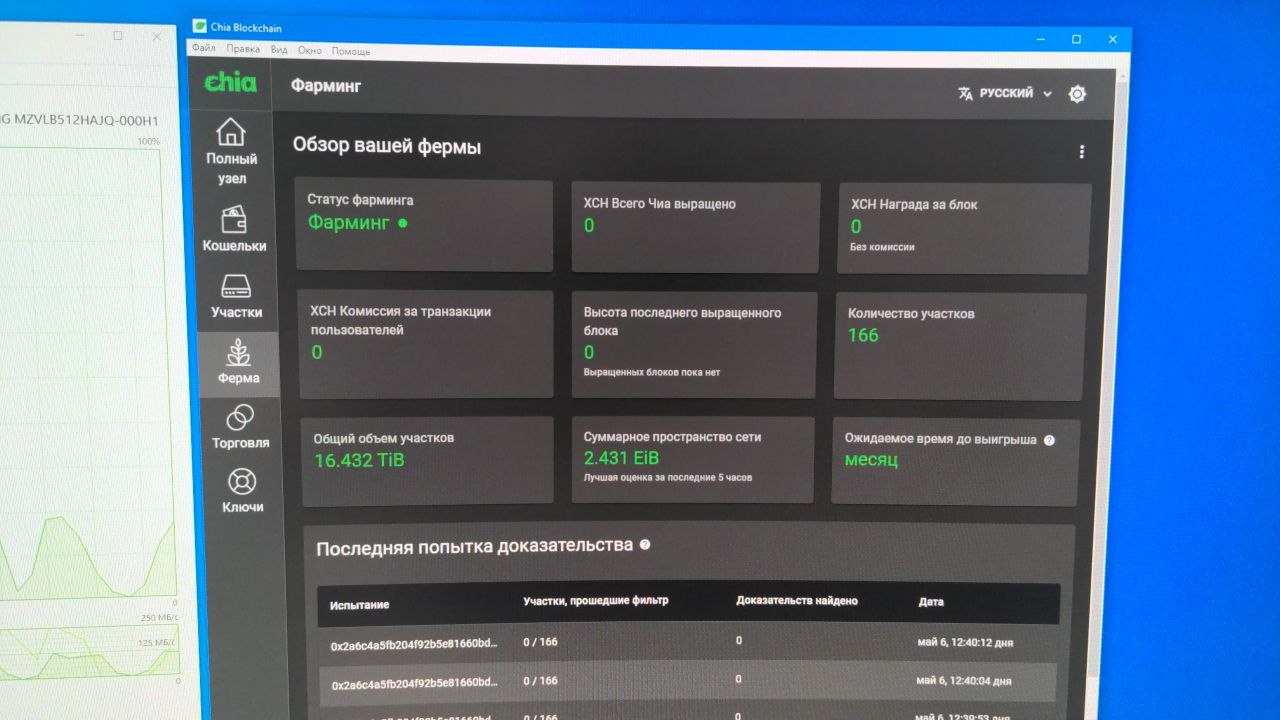Click the Количество участков label
The width and height of the screenshot is (1280, 720).
911,314
